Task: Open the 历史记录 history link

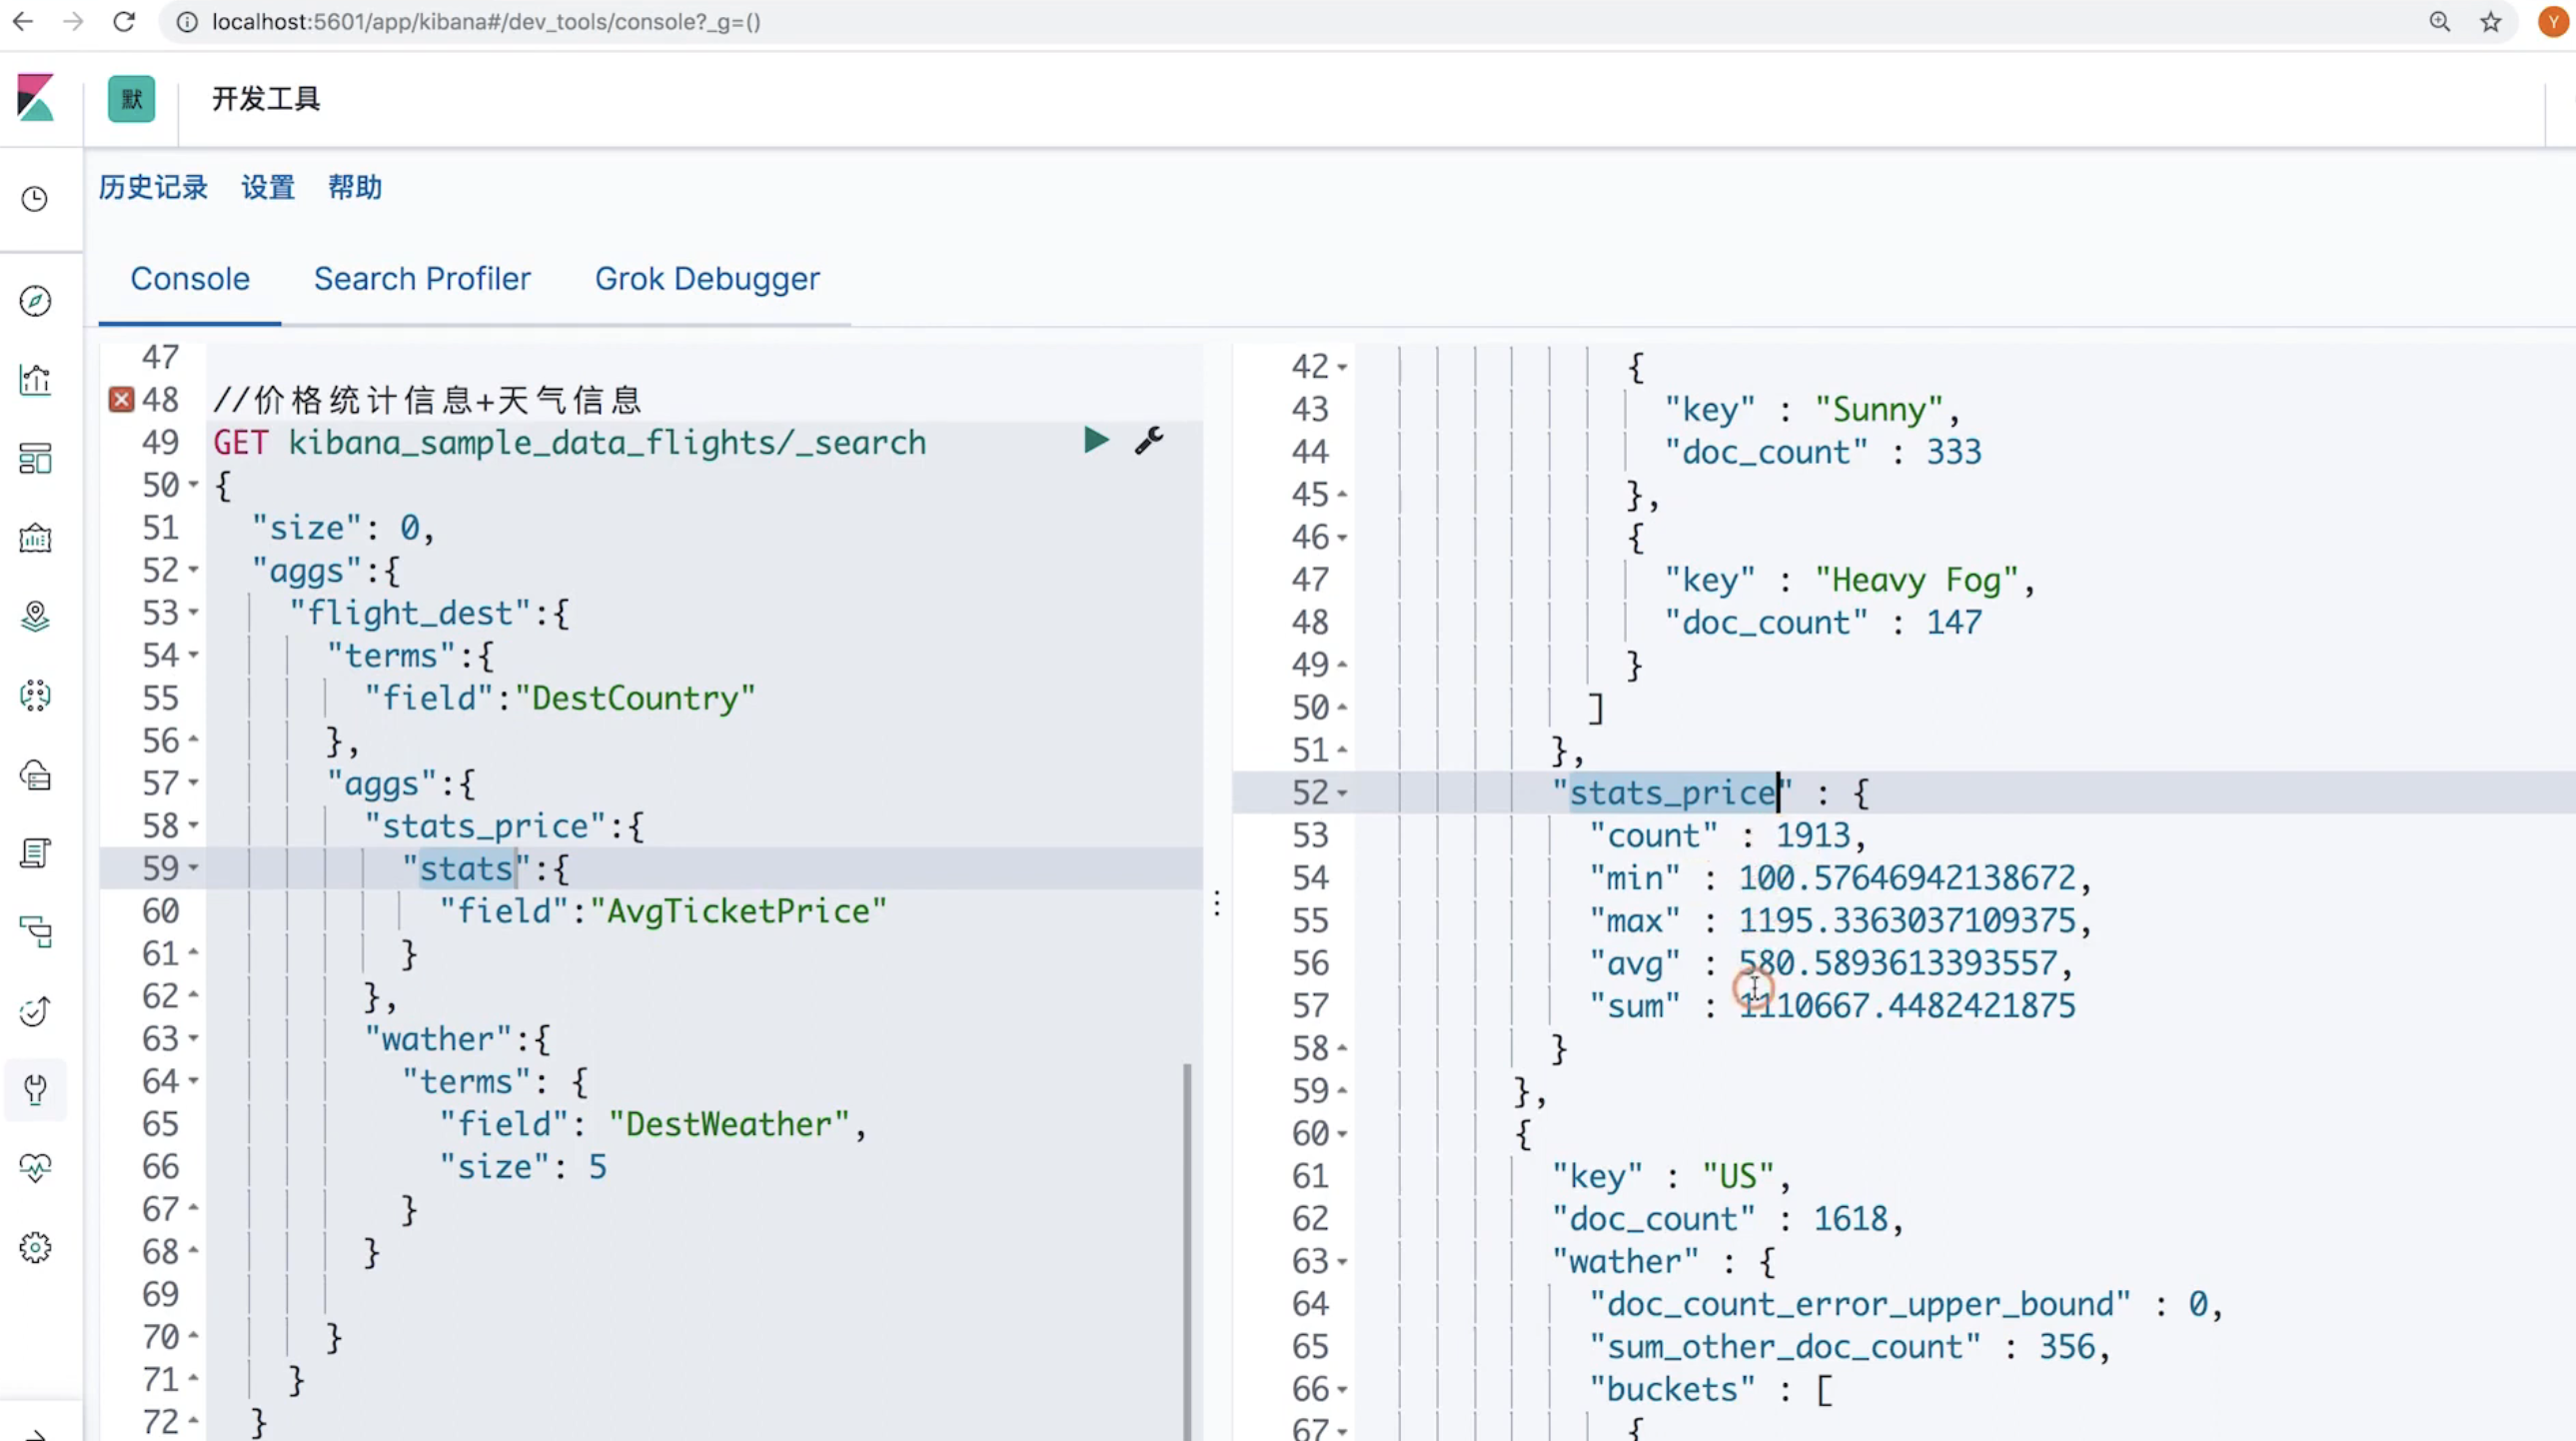Action: tap(153, 187)
